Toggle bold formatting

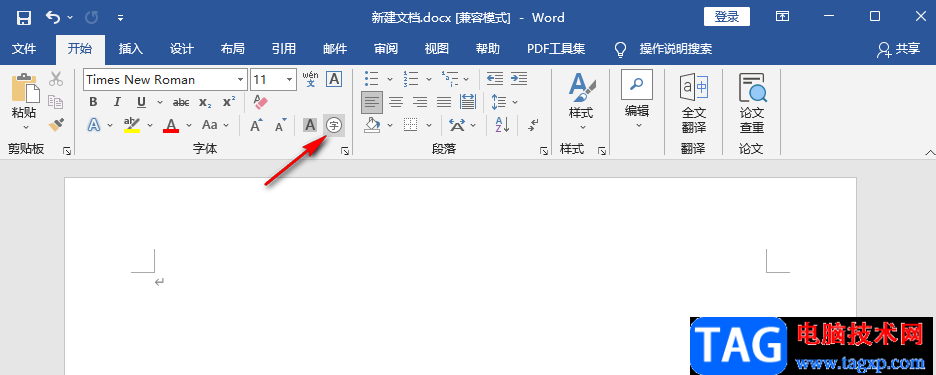93,102
